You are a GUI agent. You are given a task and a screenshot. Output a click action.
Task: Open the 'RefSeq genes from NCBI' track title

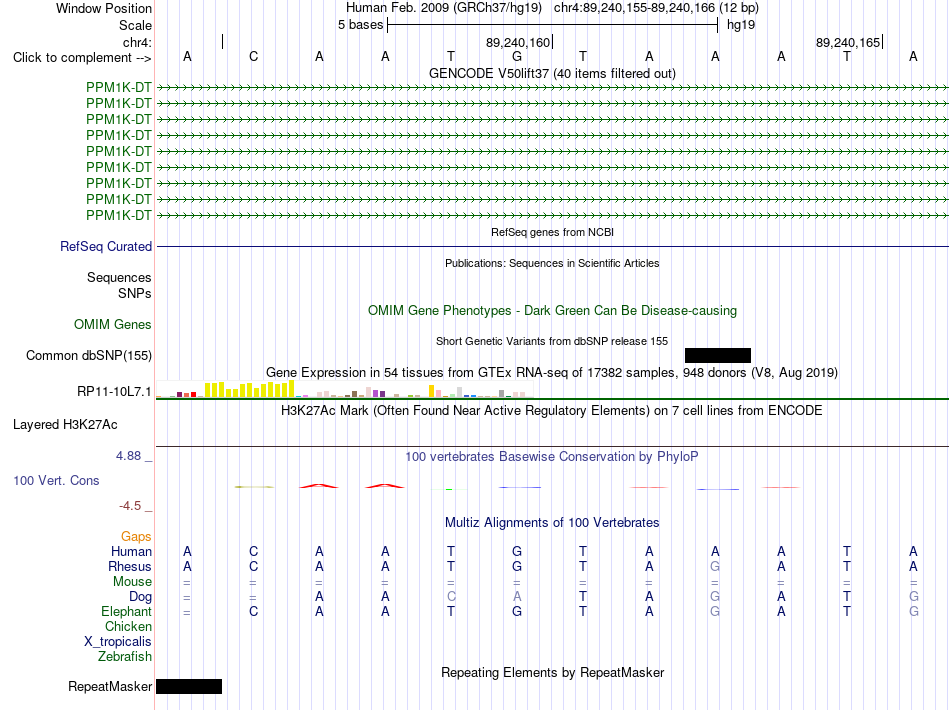pos(552,232)
